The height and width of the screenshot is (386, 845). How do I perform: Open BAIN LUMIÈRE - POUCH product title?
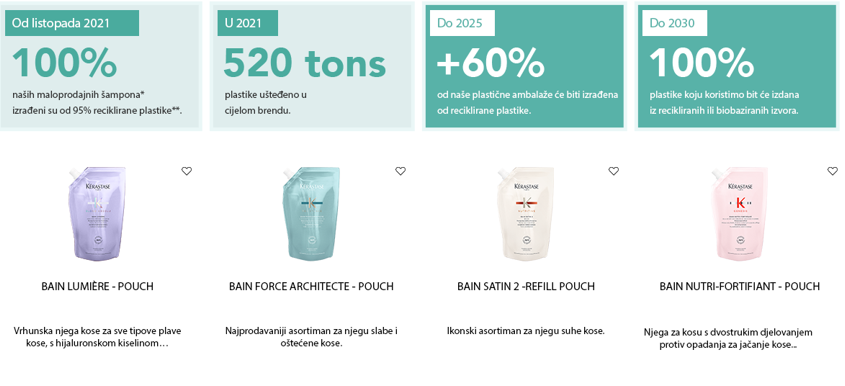[x=98, y=286]
